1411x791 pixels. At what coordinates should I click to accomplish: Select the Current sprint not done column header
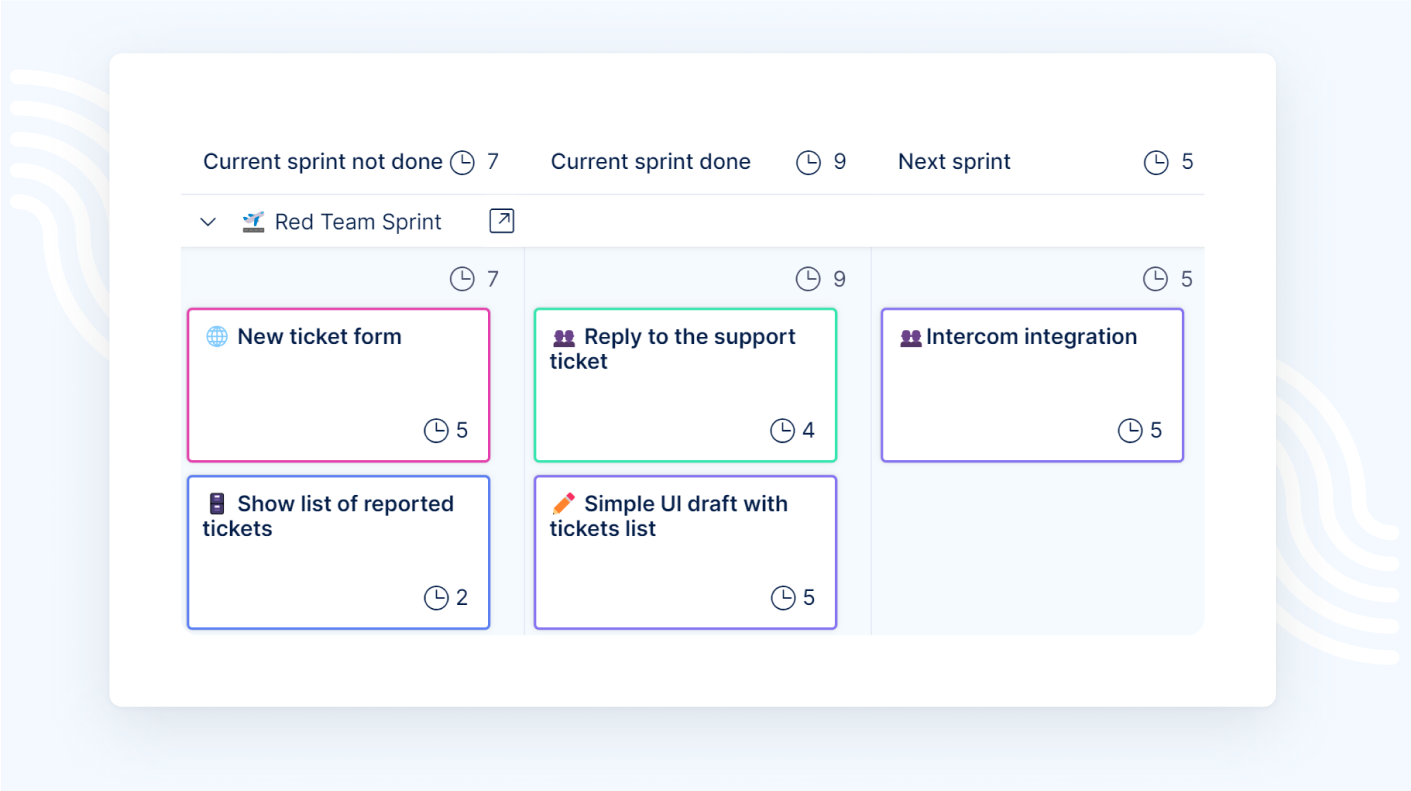322,162
